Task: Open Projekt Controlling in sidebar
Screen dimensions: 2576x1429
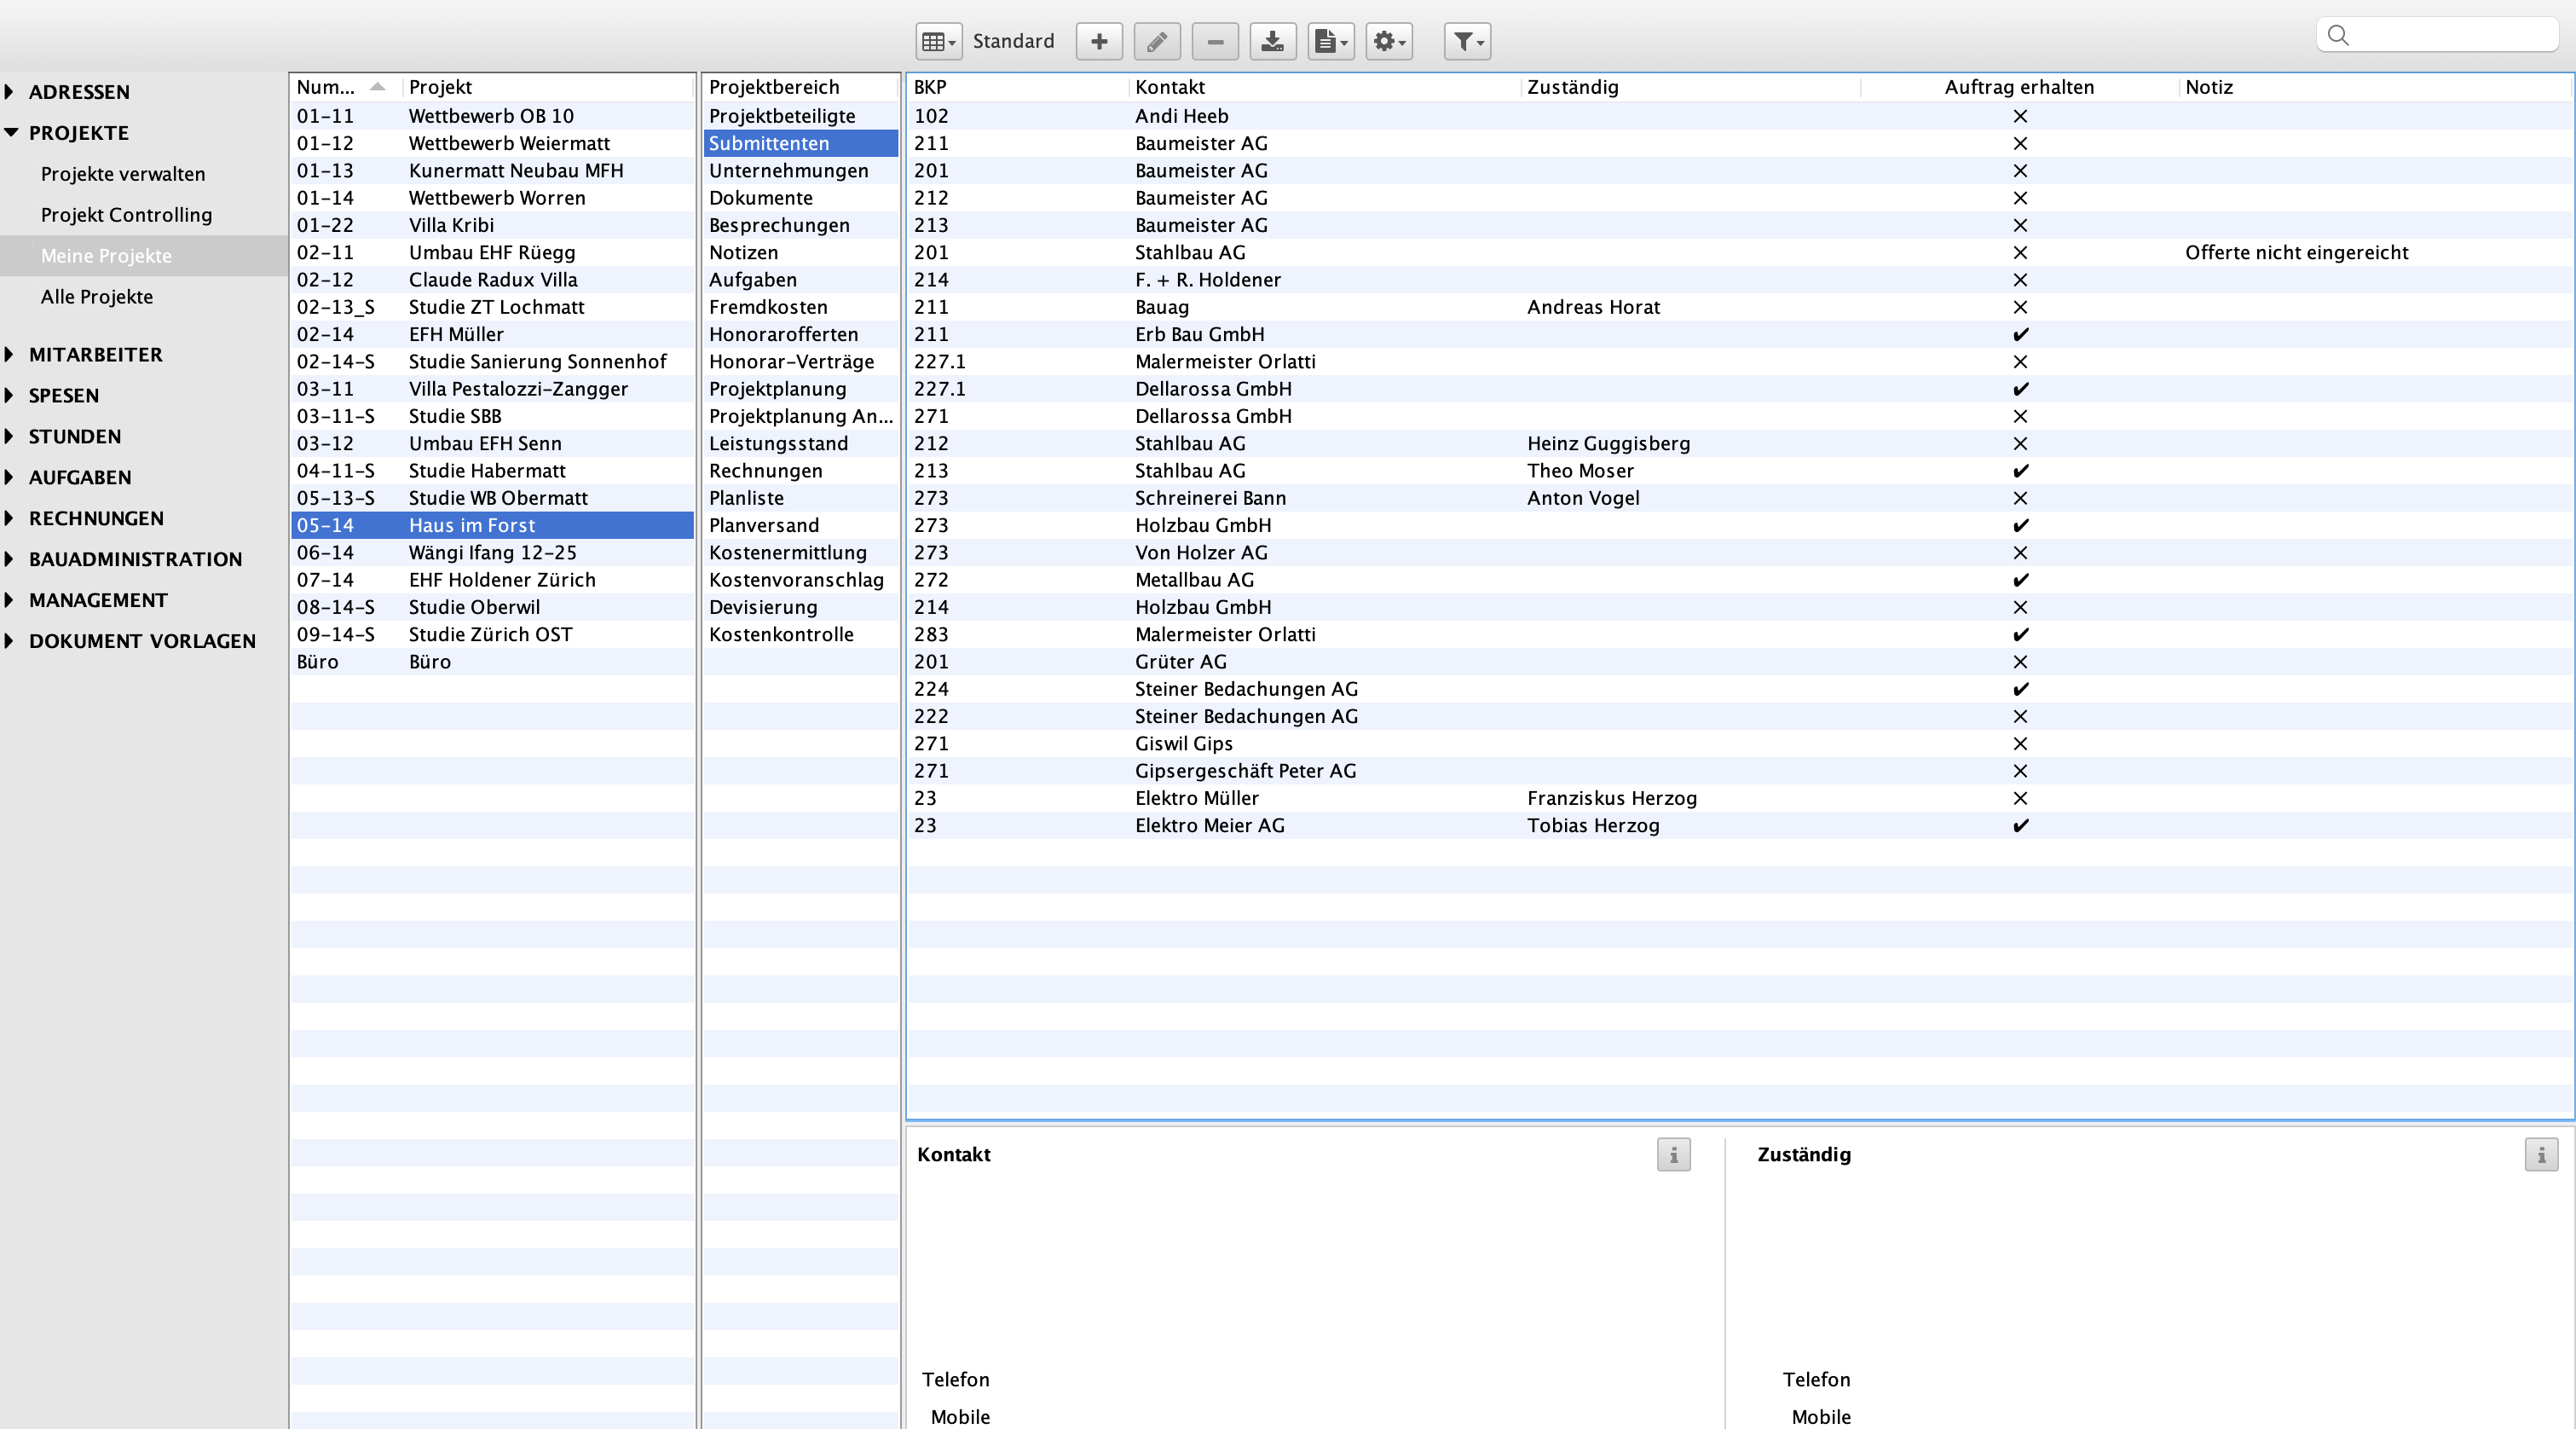Action: [126, 215]
